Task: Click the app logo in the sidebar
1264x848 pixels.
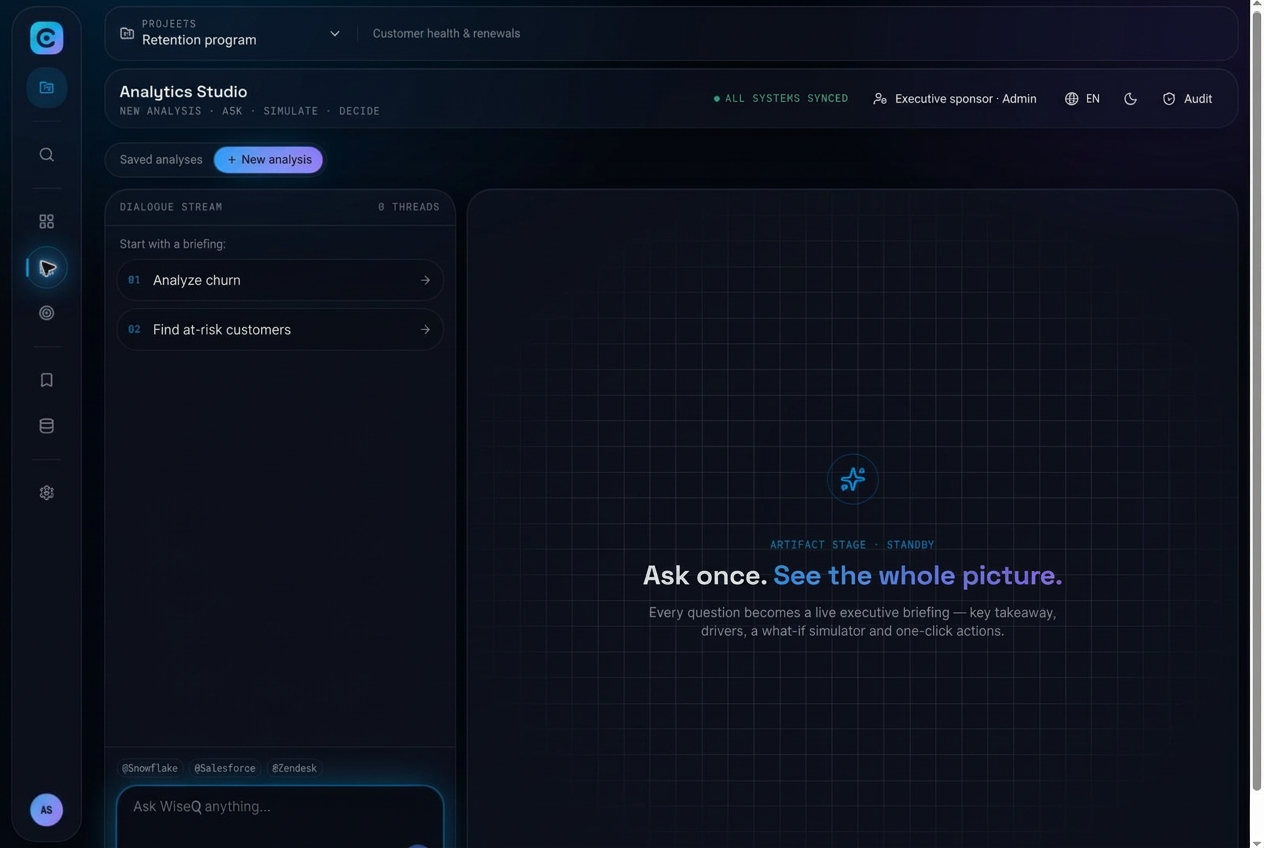Action: click(x=46, y=38)
